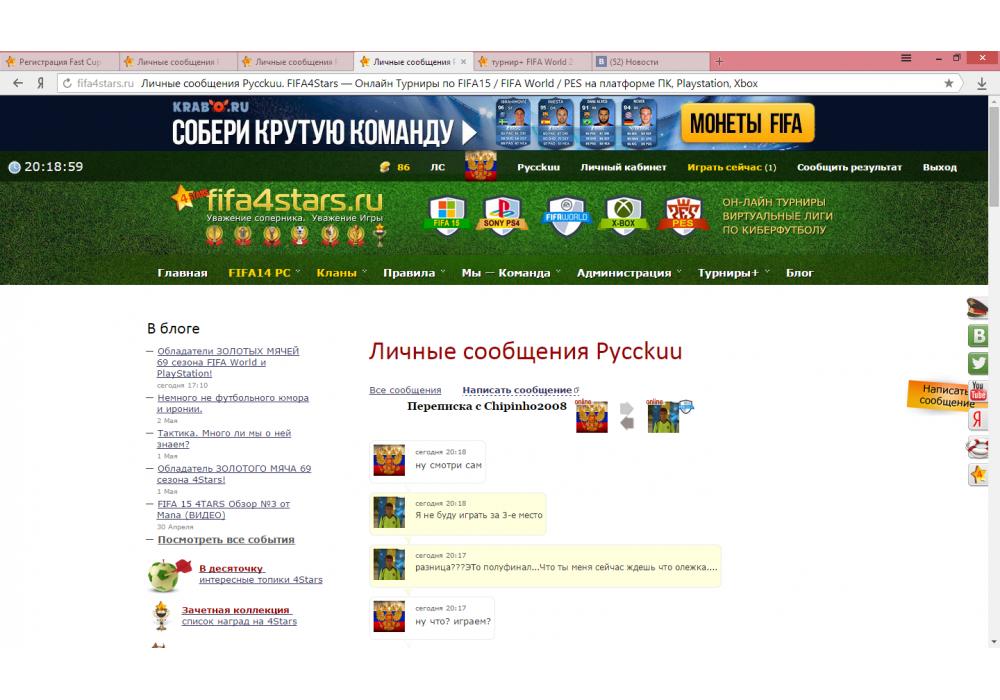The width and height of the screenshot is (1000, 700).
Task: Click the МОНЕТЫ FIFA banner button
Action: point(747,123)
